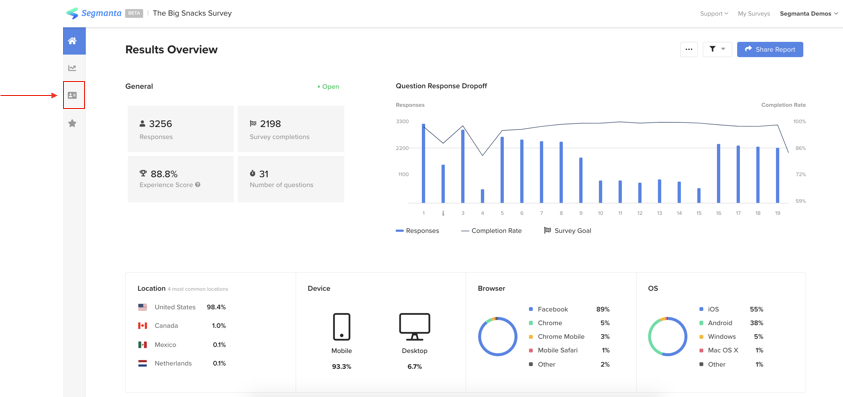Click the Segmanta logo
843x397 pixels.
[x=94, y=13]
